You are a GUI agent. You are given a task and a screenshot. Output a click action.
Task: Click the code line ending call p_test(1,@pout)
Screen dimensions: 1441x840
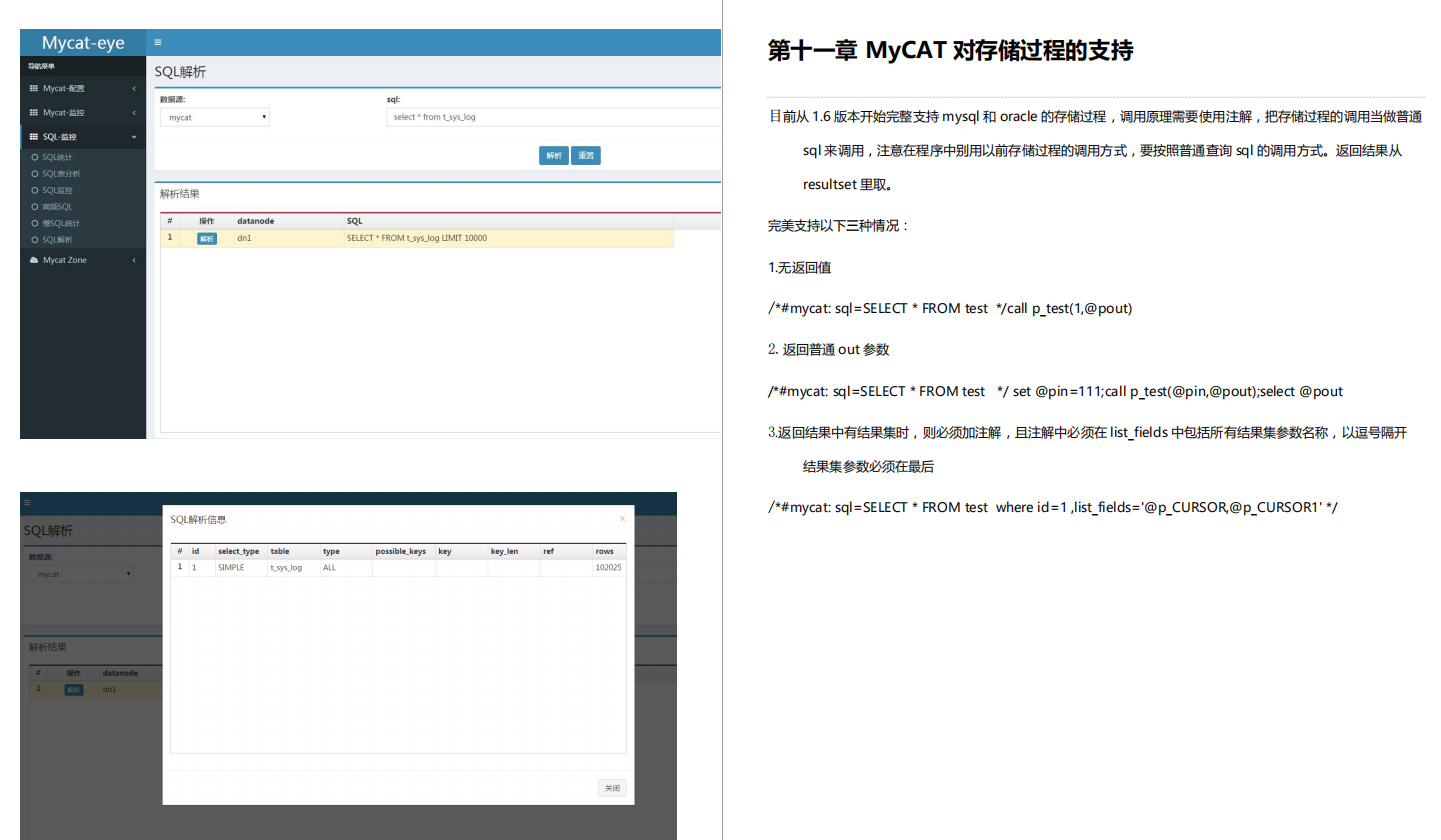click(949, 308)
